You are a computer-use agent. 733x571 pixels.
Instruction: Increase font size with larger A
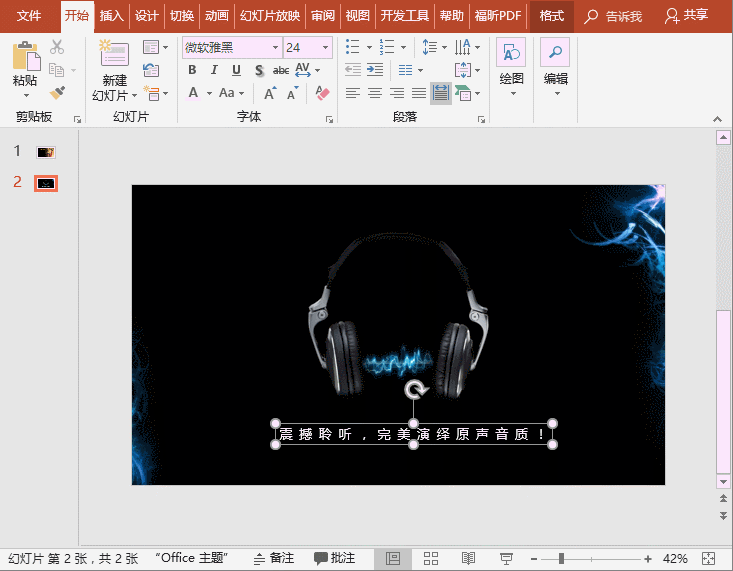coord(270,93)
